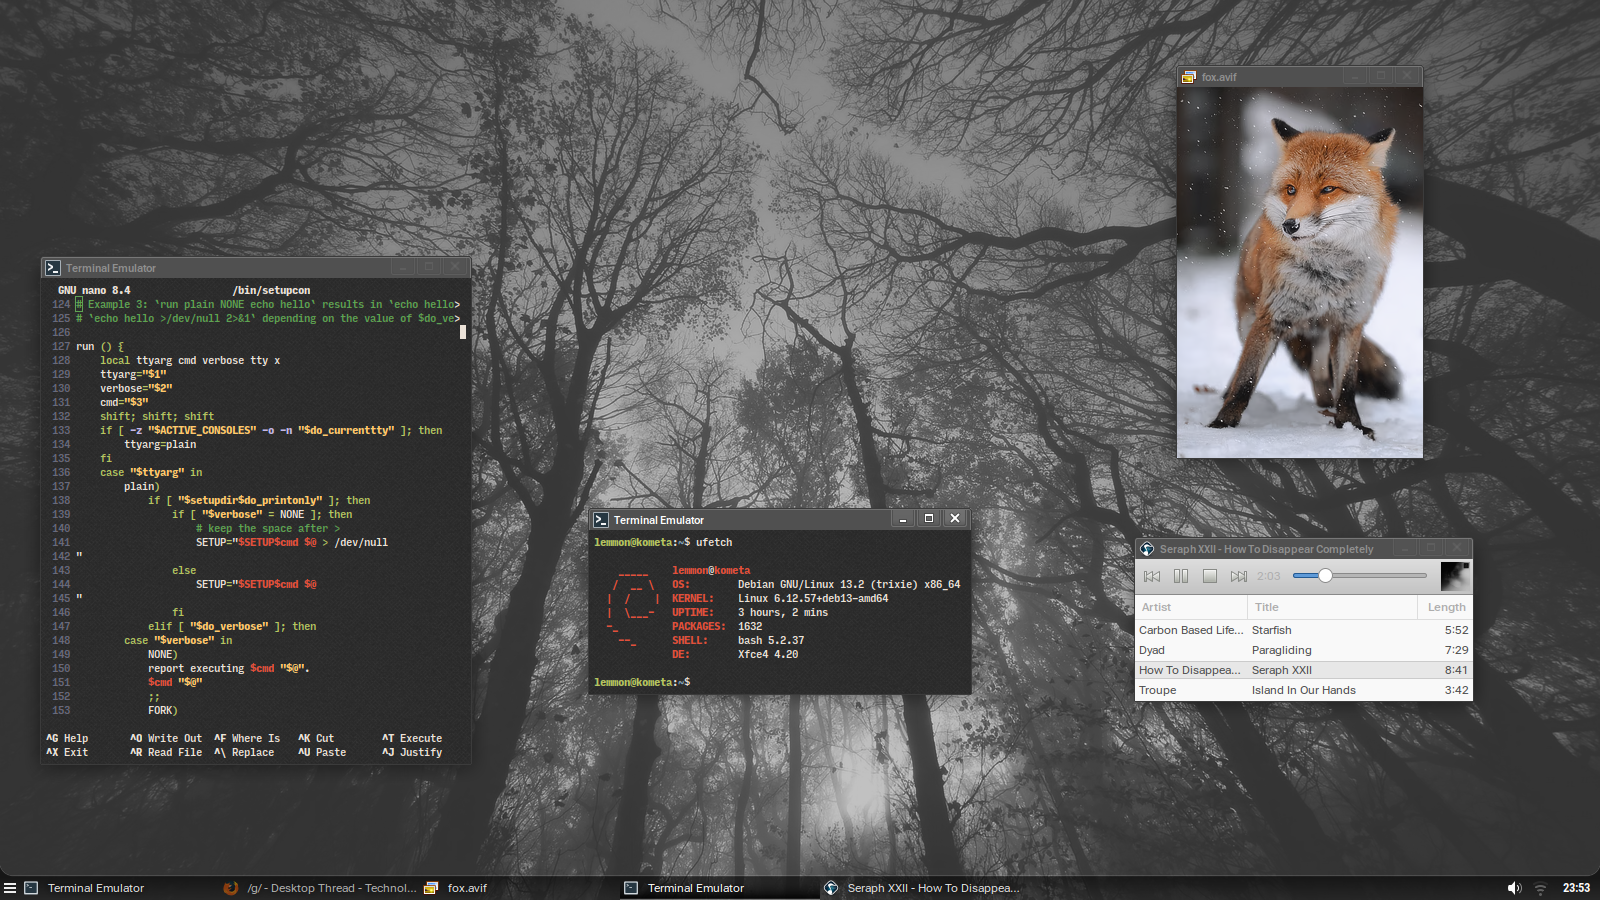Close the nano Terminal Emulator window
This screenshot has width=1600, height=900.
(455, 267)
